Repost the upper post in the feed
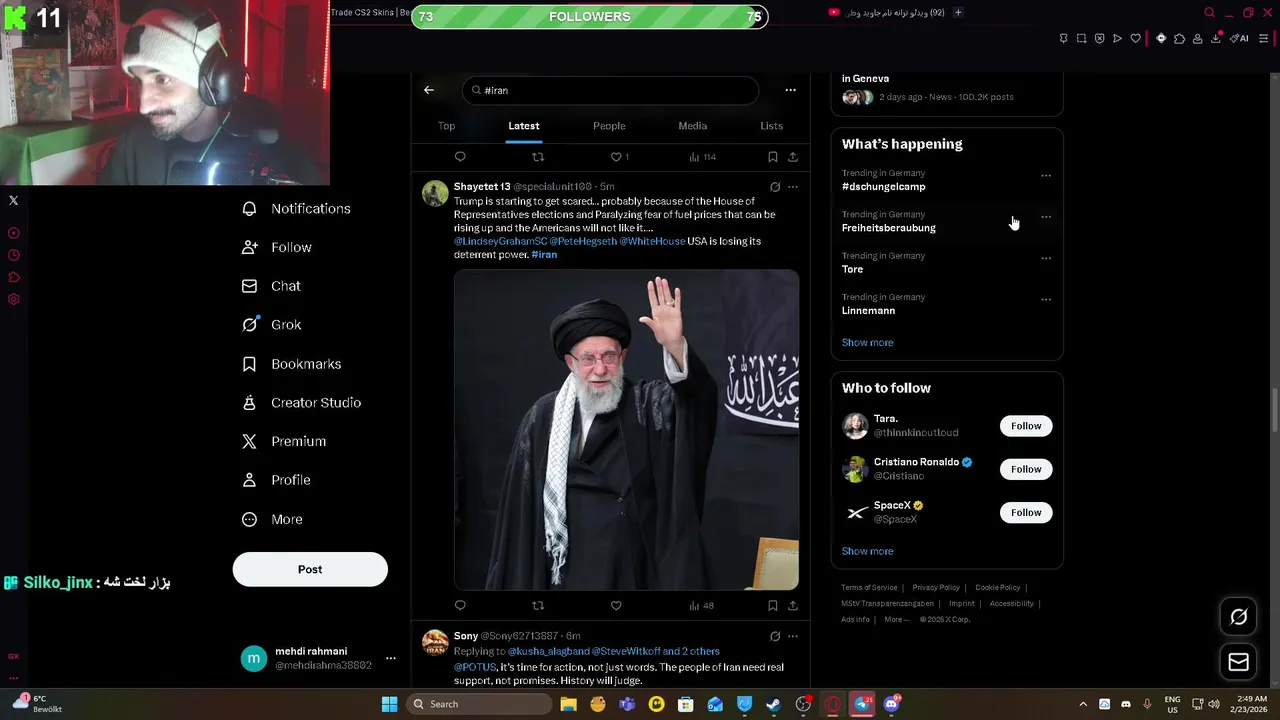Screen dimensions: 1280x720 538,157
